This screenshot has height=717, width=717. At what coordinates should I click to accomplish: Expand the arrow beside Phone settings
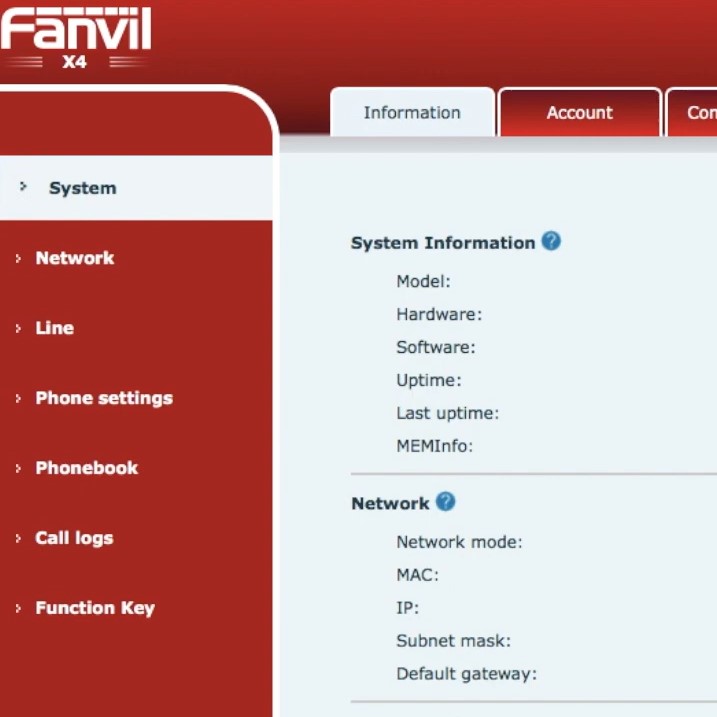tap(18, 398)
